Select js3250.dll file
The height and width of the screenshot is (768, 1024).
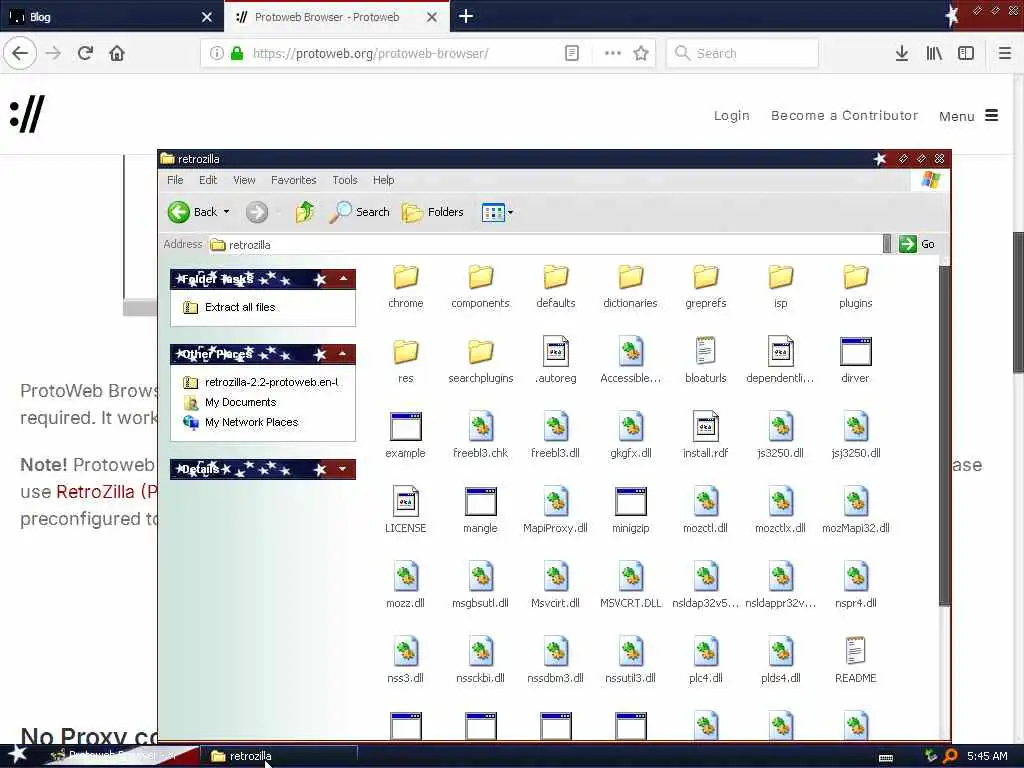point(781,434)
